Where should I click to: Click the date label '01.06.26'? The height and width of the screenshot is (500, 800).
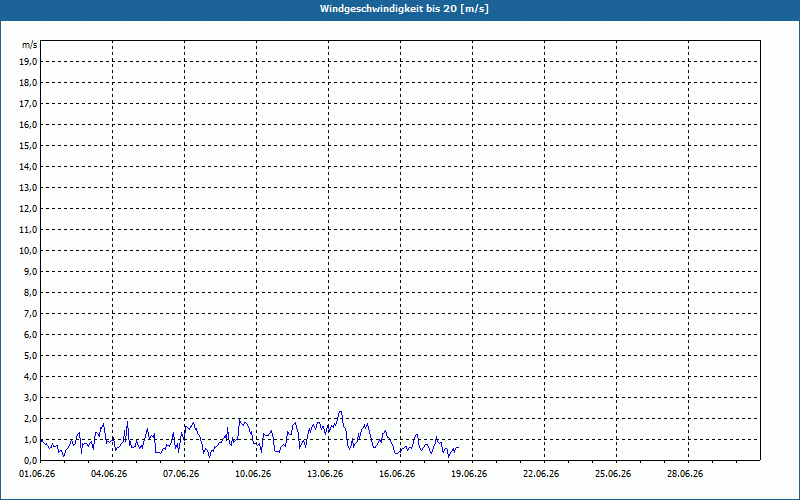pyautogui.click(x=37, y=474)
